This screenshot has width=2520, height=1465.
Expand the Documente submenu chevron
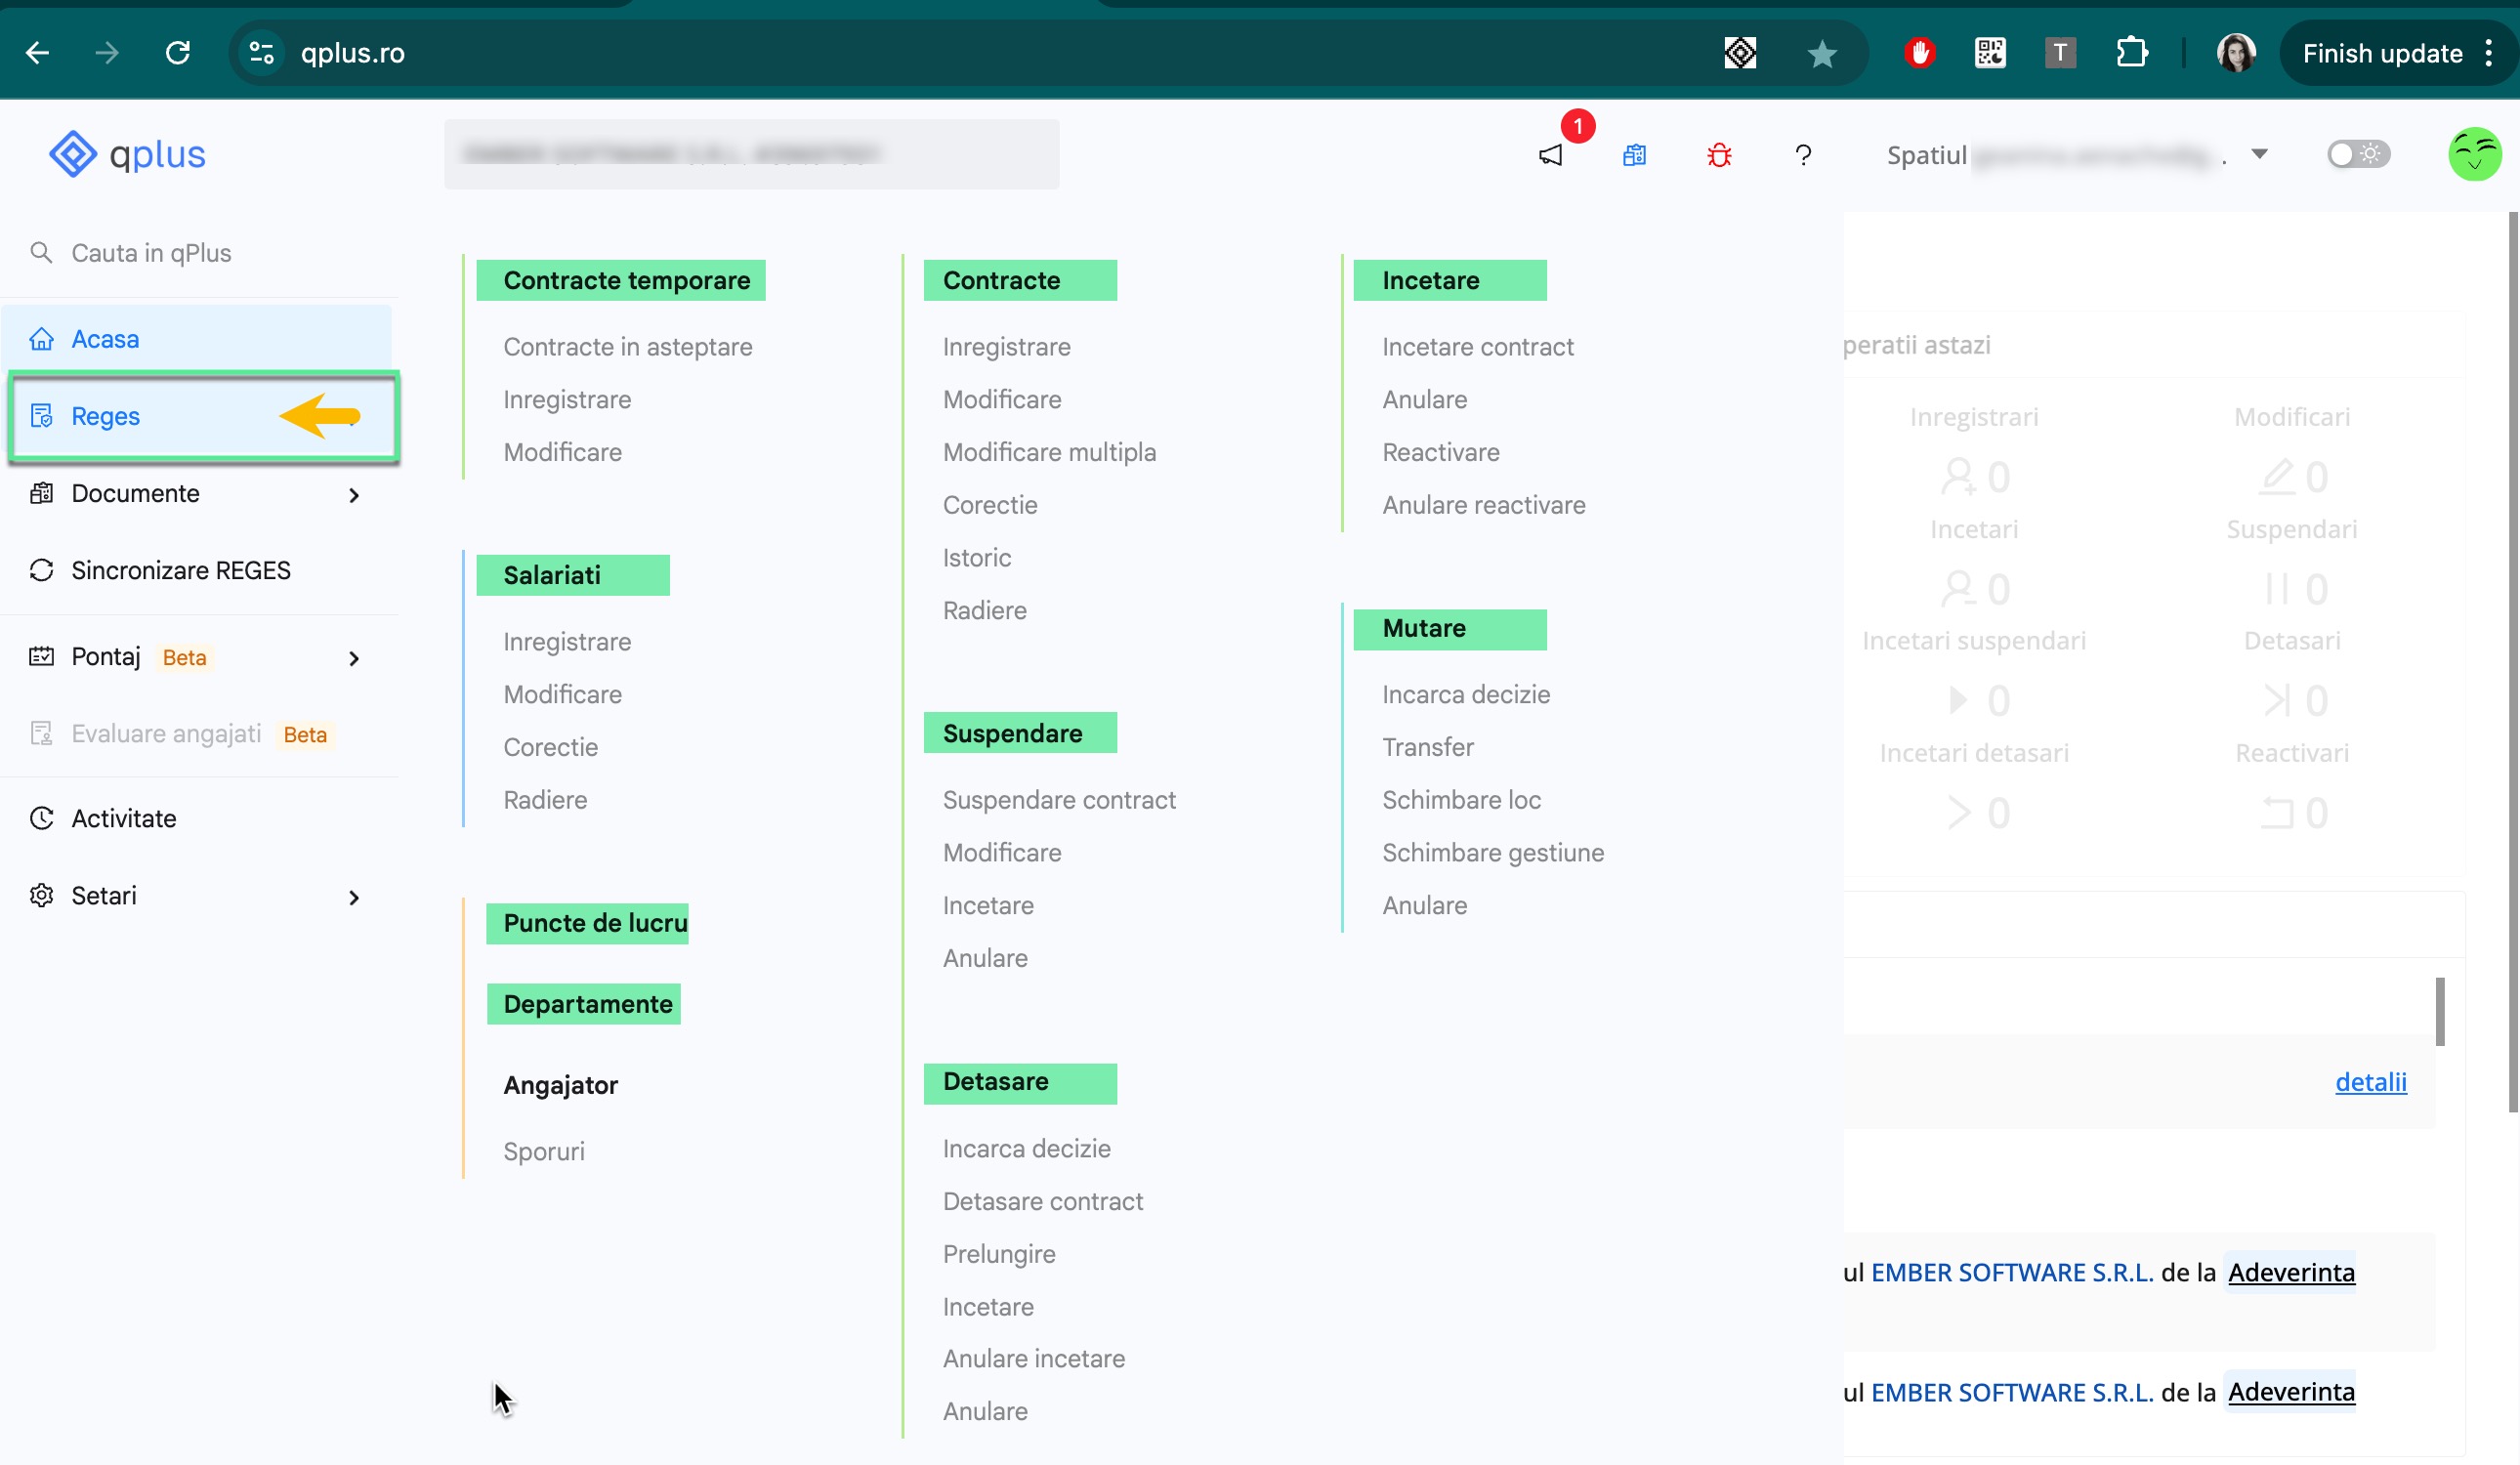click(353, 495)
